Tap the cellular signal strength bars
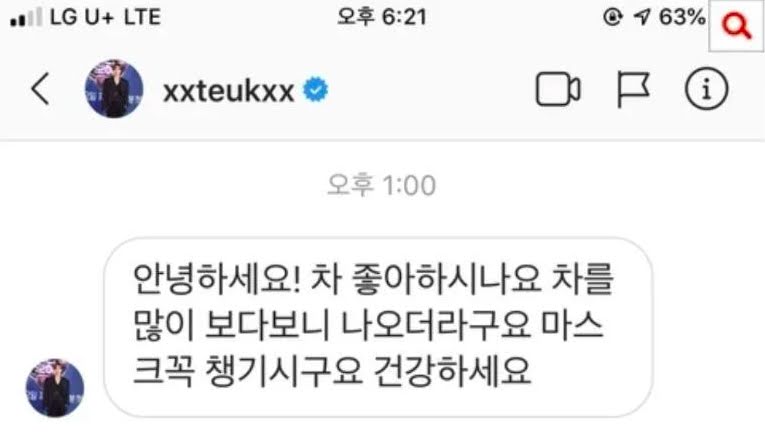This screenshot has width=765, height=448. 25,18
